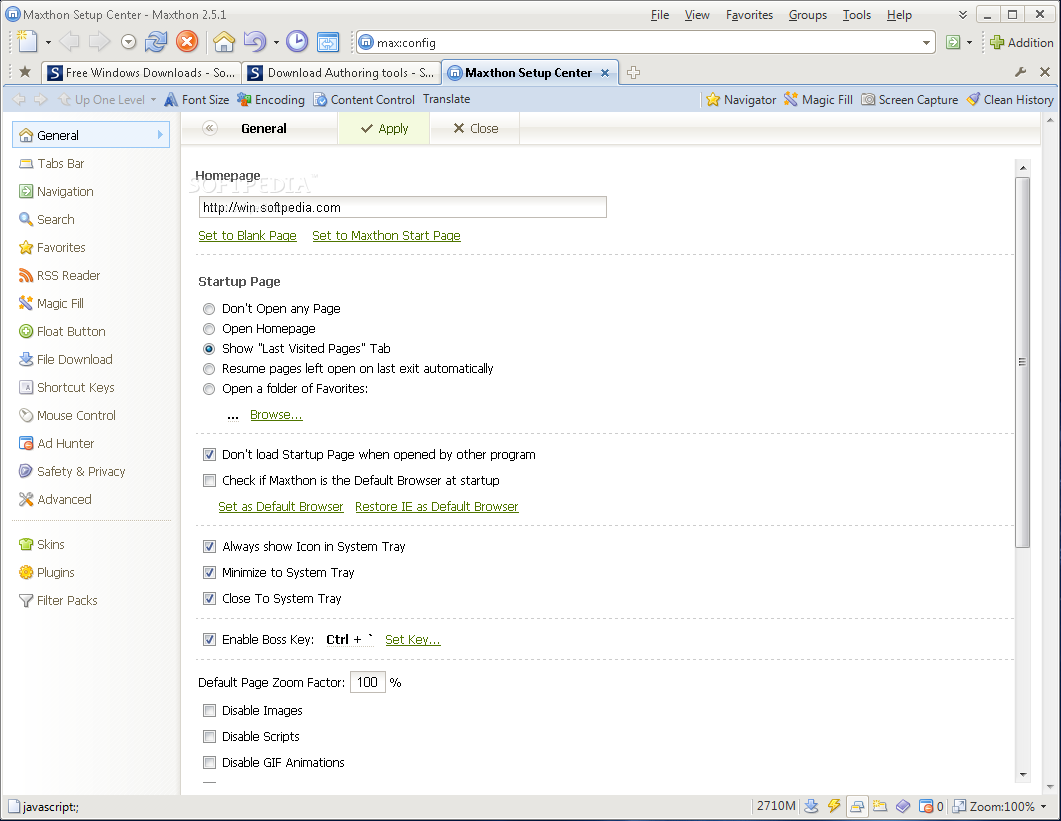The height and width of the screenshot is (821, 1061).
Task: Enable Disable GIF Animations checkbox
Action: 210,763
